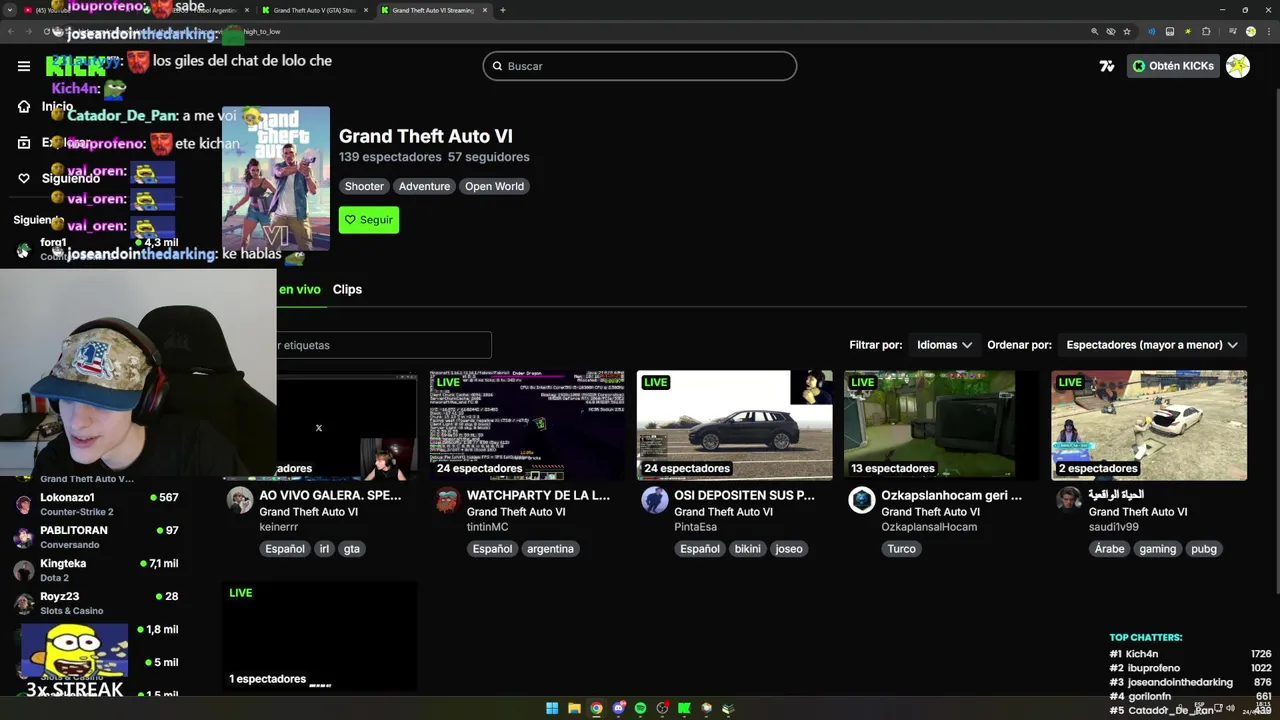Open Spotify from the taskbar

[640, 708]
